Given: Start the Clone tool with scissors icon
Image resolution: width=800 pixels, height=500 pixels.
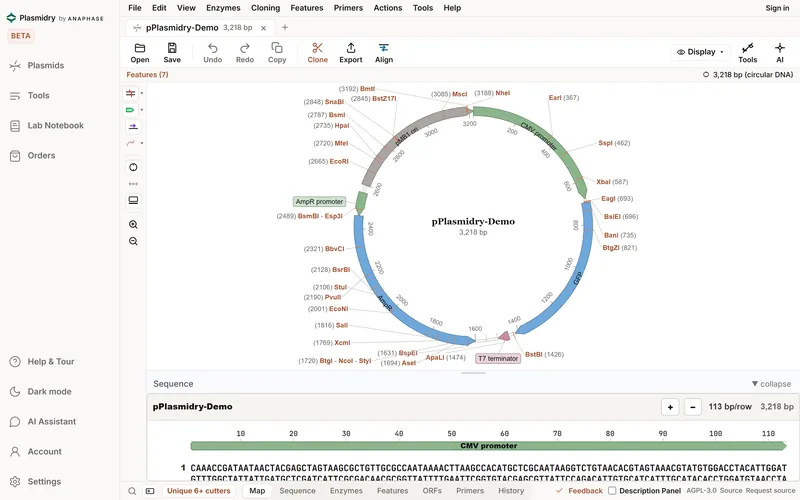Looking at the screenshot, I should click(x=317, y=53).
